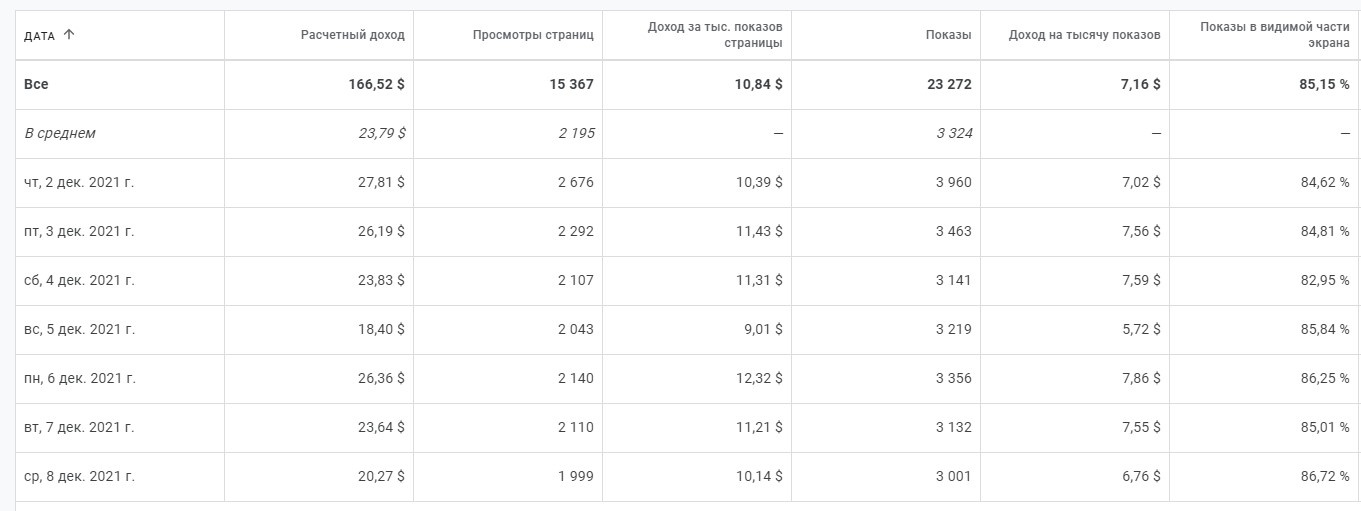The height and width of the screenshot is (511, 1361).
Task: Click Доход на тысячу показов header
Action: (x=1084, y=35)
